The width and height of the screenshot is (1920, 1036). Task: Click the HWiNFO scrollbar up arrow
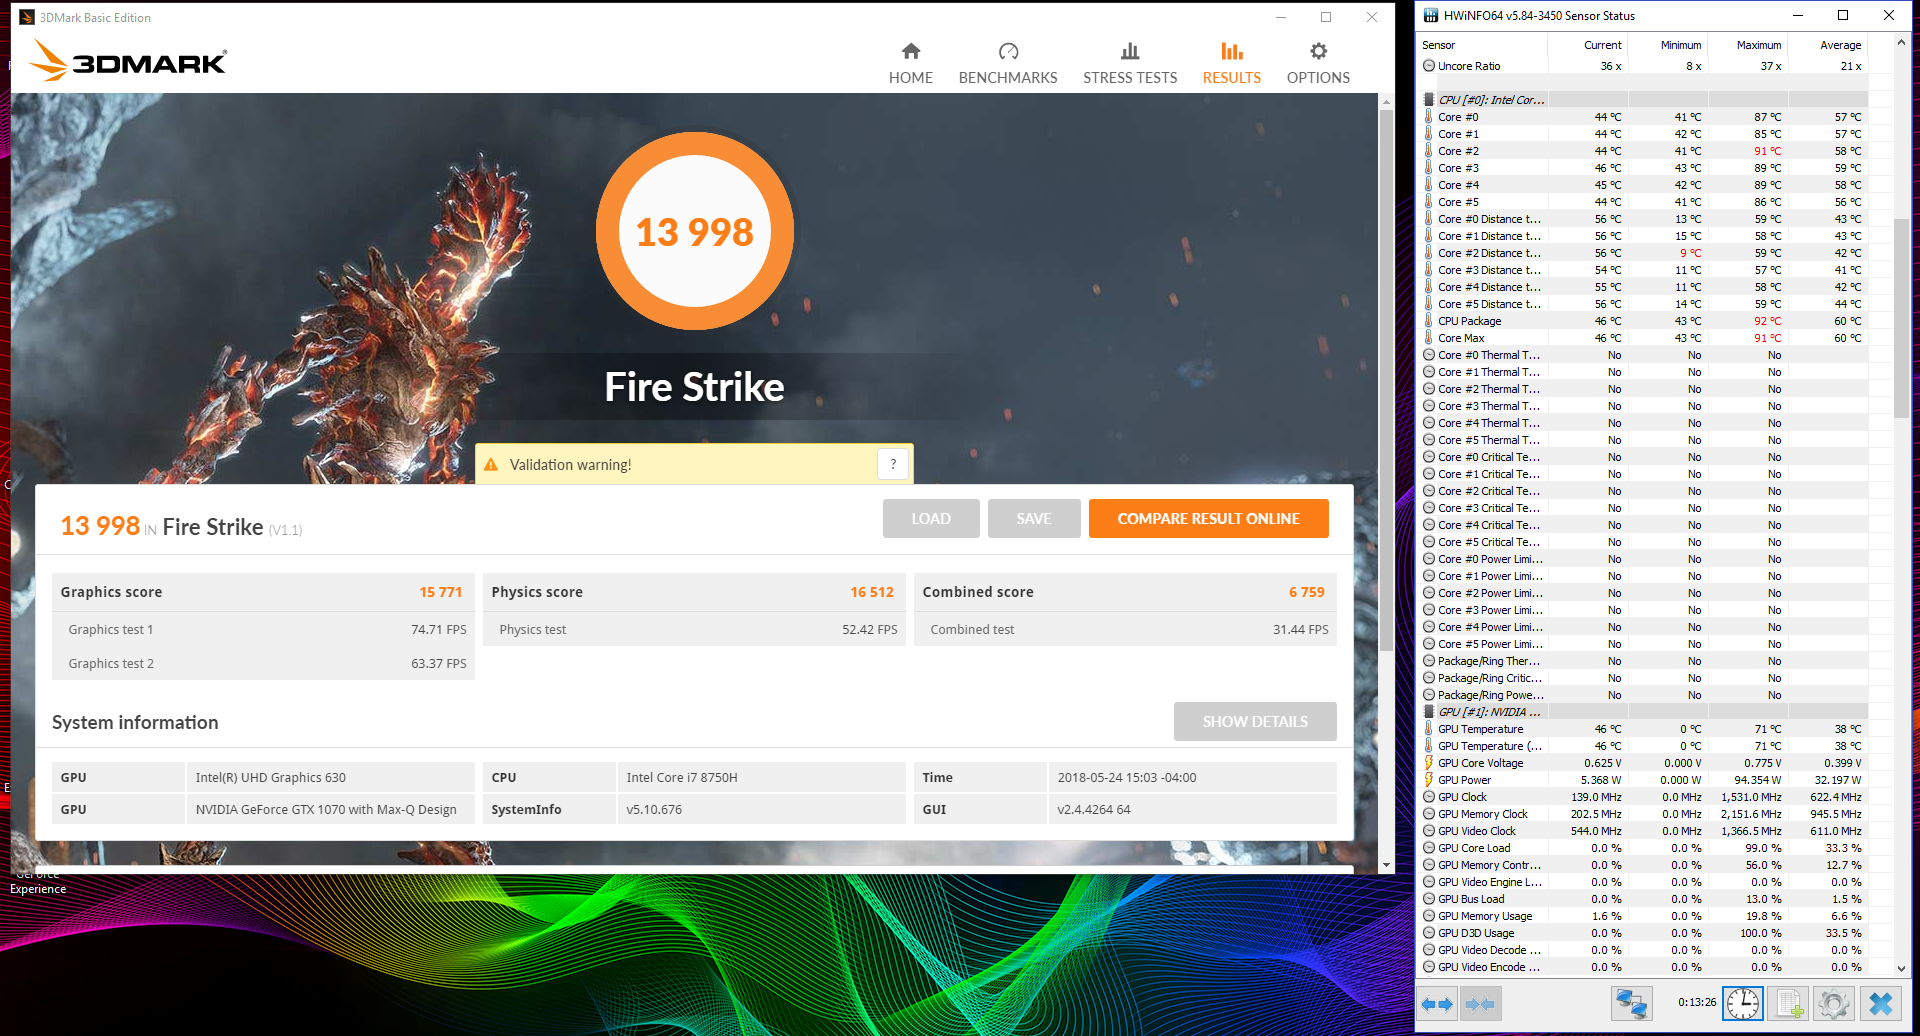pyautogui.click(x=1901, y=43)
